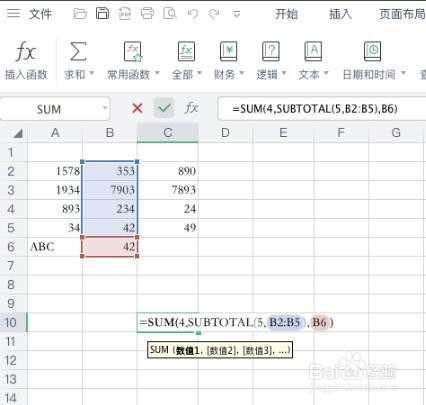Cancel formula entry with red X

[x=137, y=108]
